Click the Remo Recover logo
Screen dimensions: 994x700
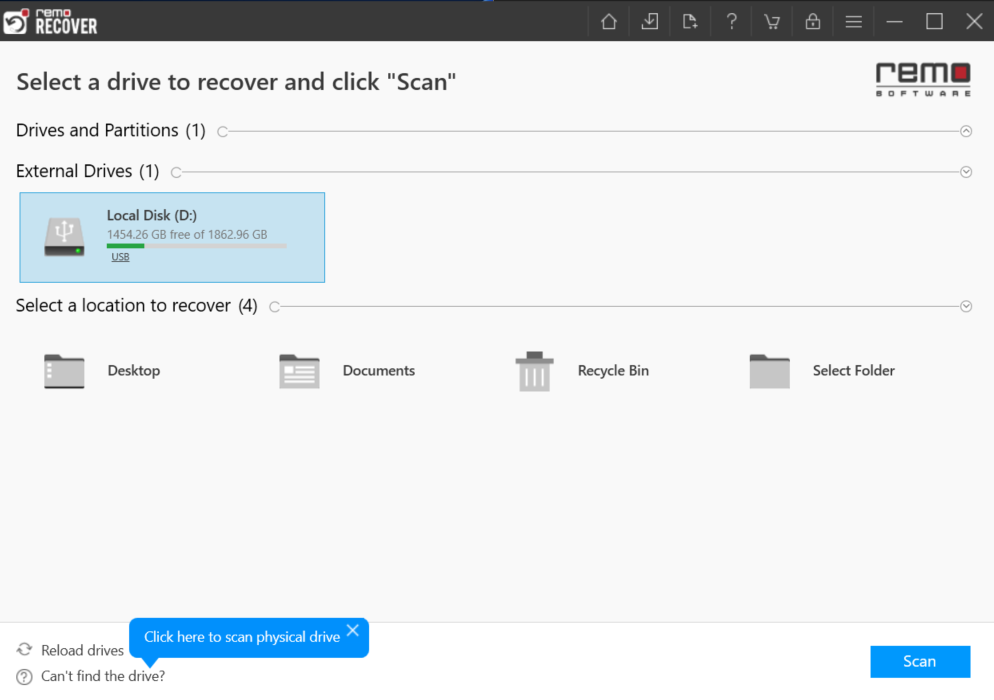[51, 22]
